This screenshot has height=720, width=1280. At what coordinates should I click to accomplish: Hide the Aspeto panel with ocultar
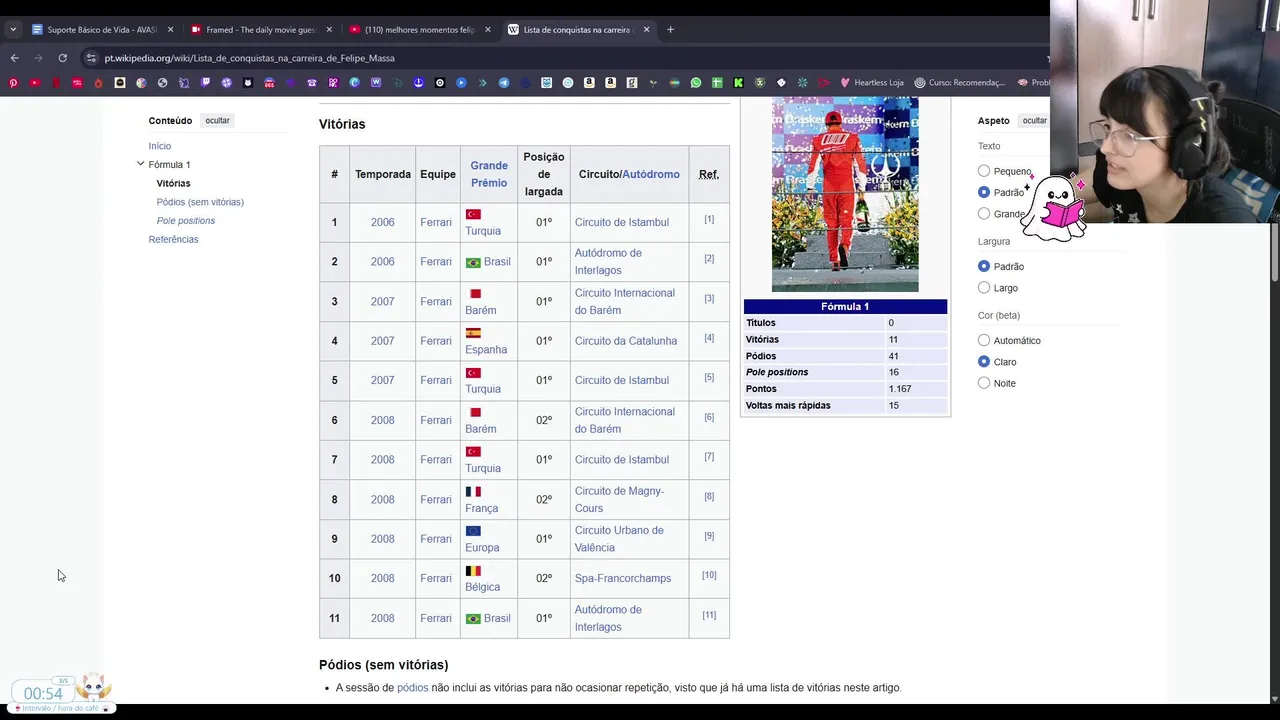(1034, 121)
